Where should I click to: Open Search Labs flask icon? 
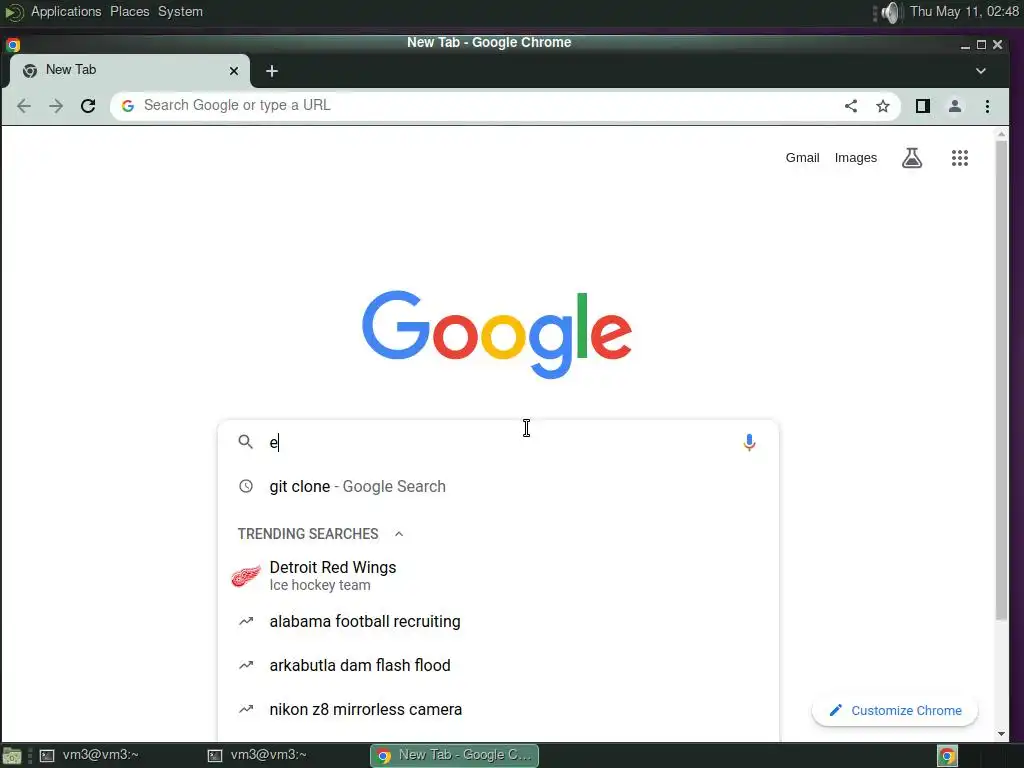(912, 157)
